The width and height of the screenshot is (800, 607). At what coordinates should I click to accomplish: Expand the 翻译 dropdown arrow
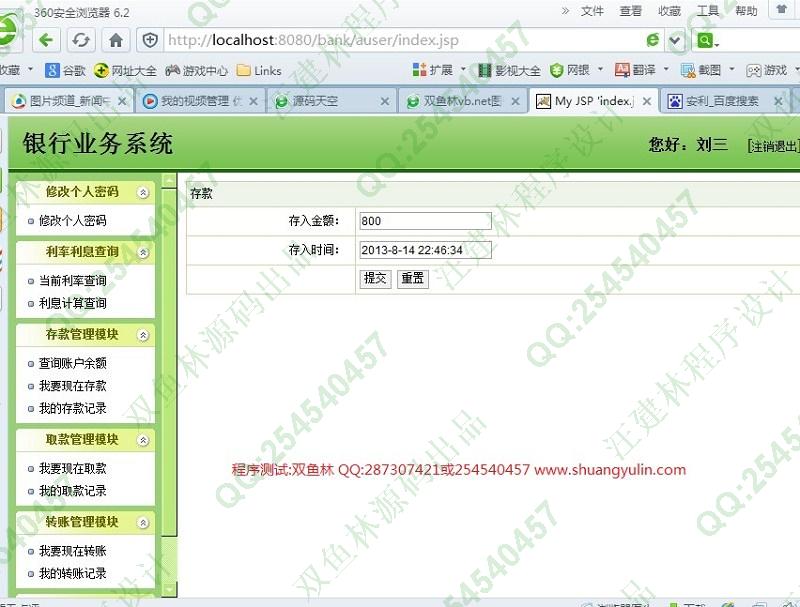click(x=666, y=69)
